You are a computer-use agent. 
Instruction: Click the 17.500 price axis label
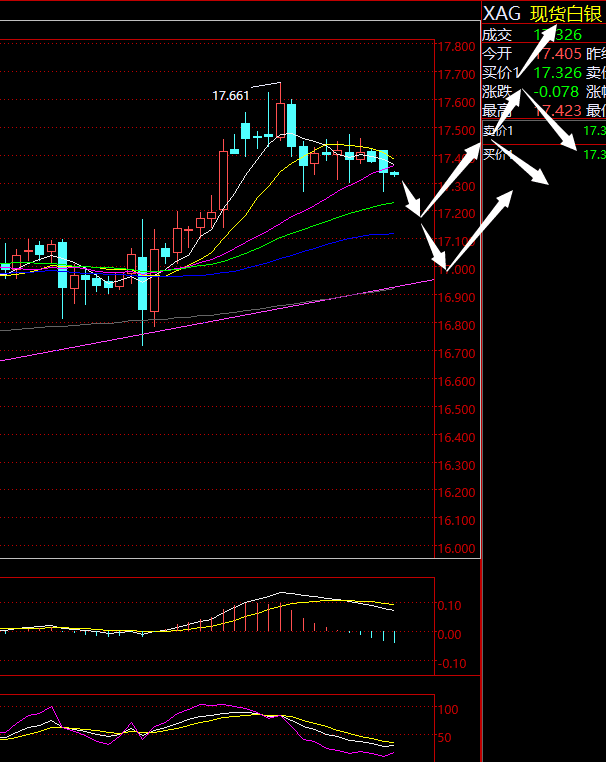pos(456,131)
